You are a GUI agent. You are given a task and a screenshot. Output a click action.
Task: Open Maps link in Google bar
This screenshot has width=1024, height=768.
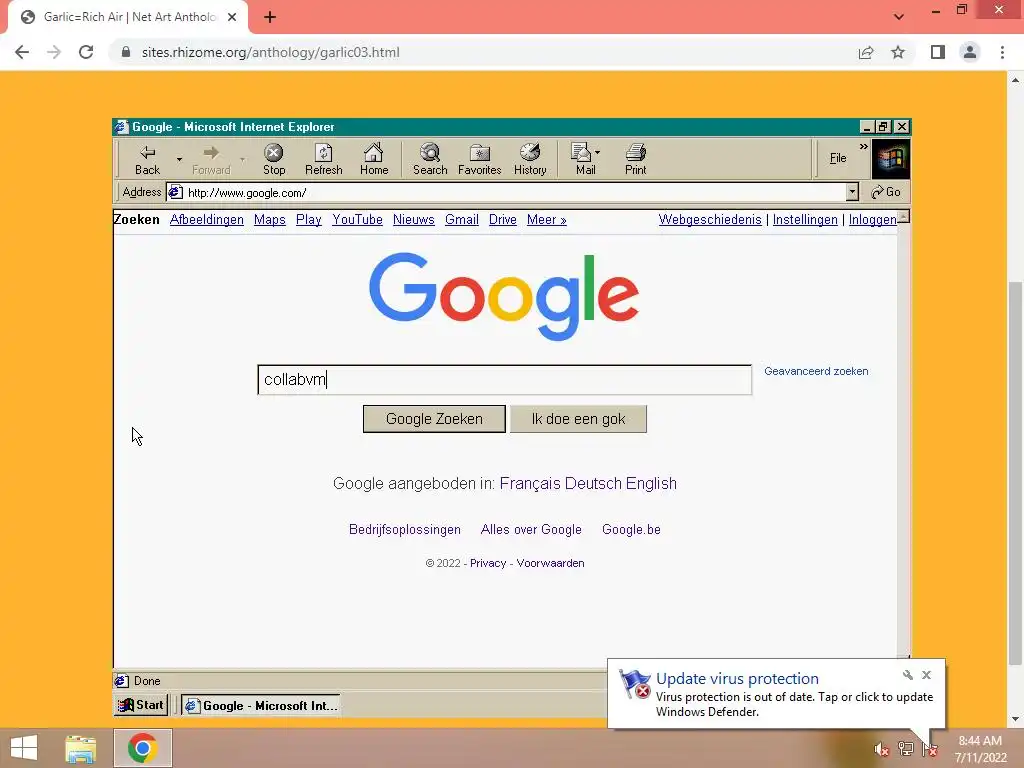point(270,220)
